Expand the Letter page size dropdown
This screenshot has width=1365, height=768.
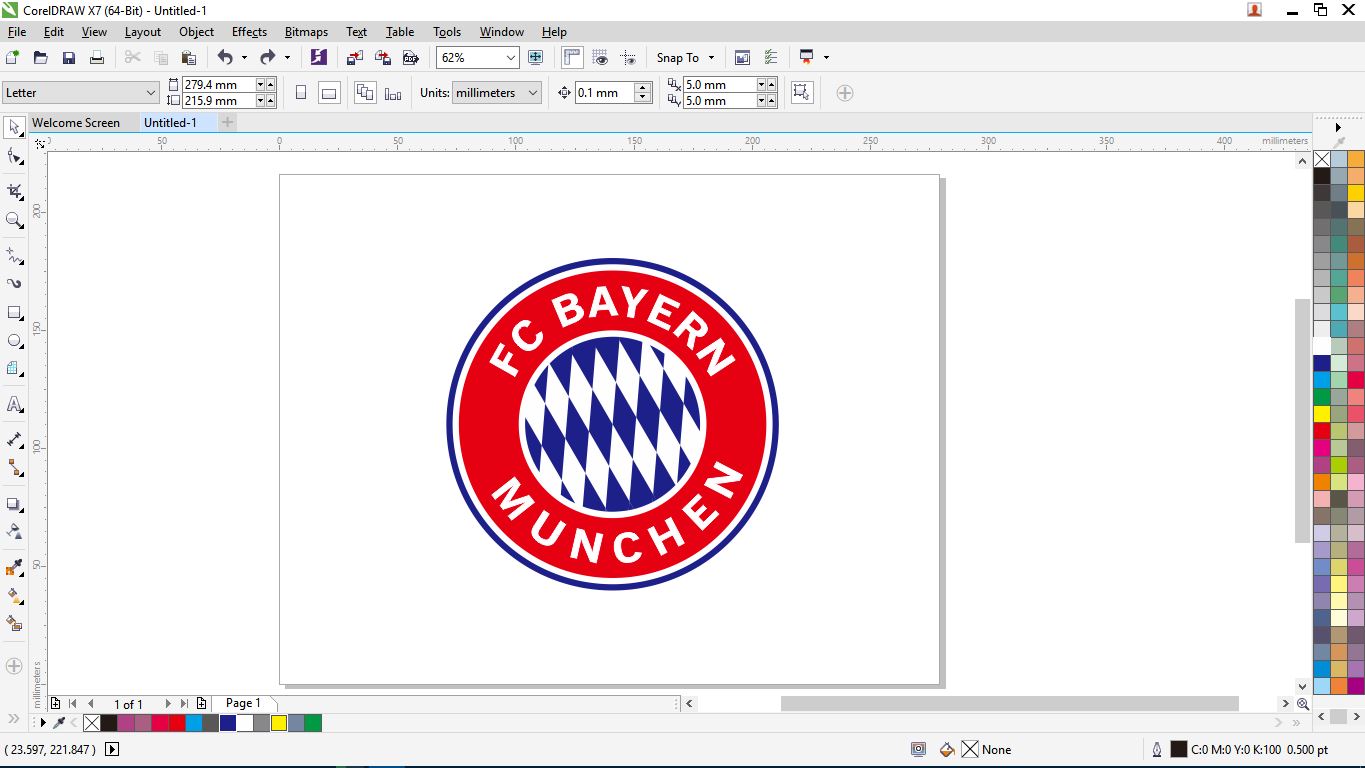(x=151, y=93)
